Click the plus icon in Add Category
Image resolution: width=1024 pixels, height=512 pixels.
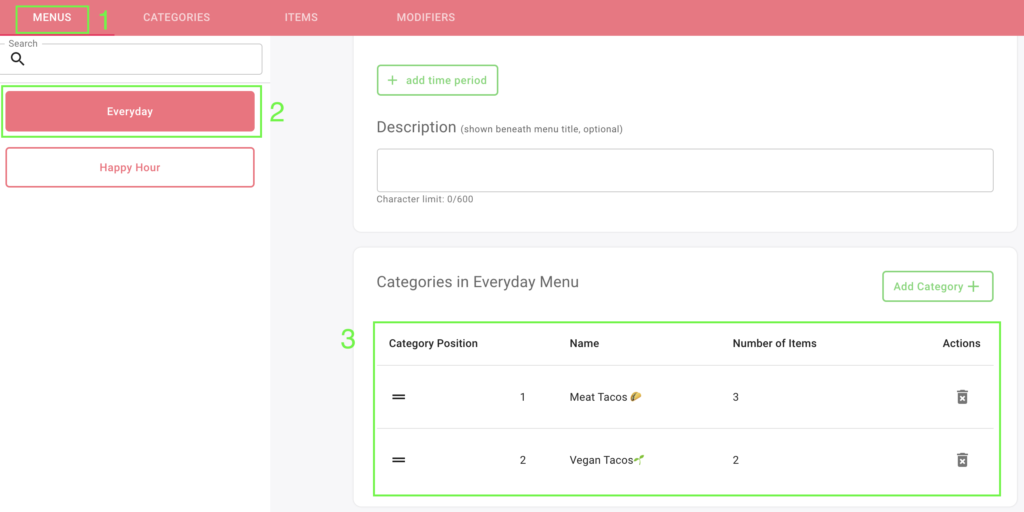[x=974, y=286]
